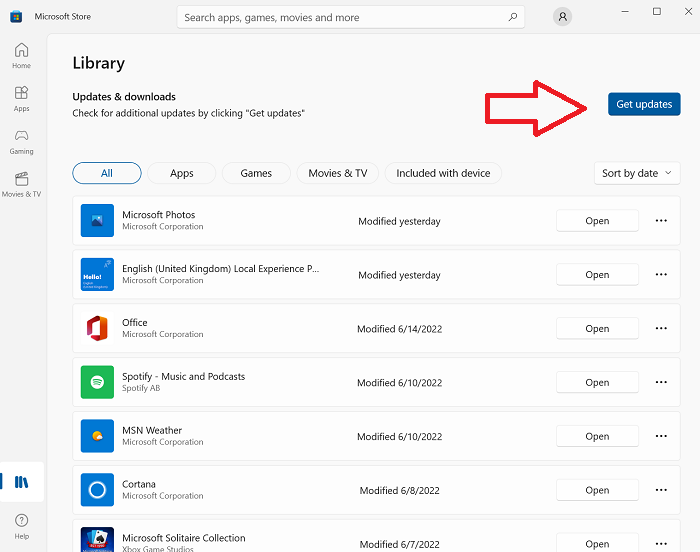
Task: Click the Get updates button
Action: [644, 104]
